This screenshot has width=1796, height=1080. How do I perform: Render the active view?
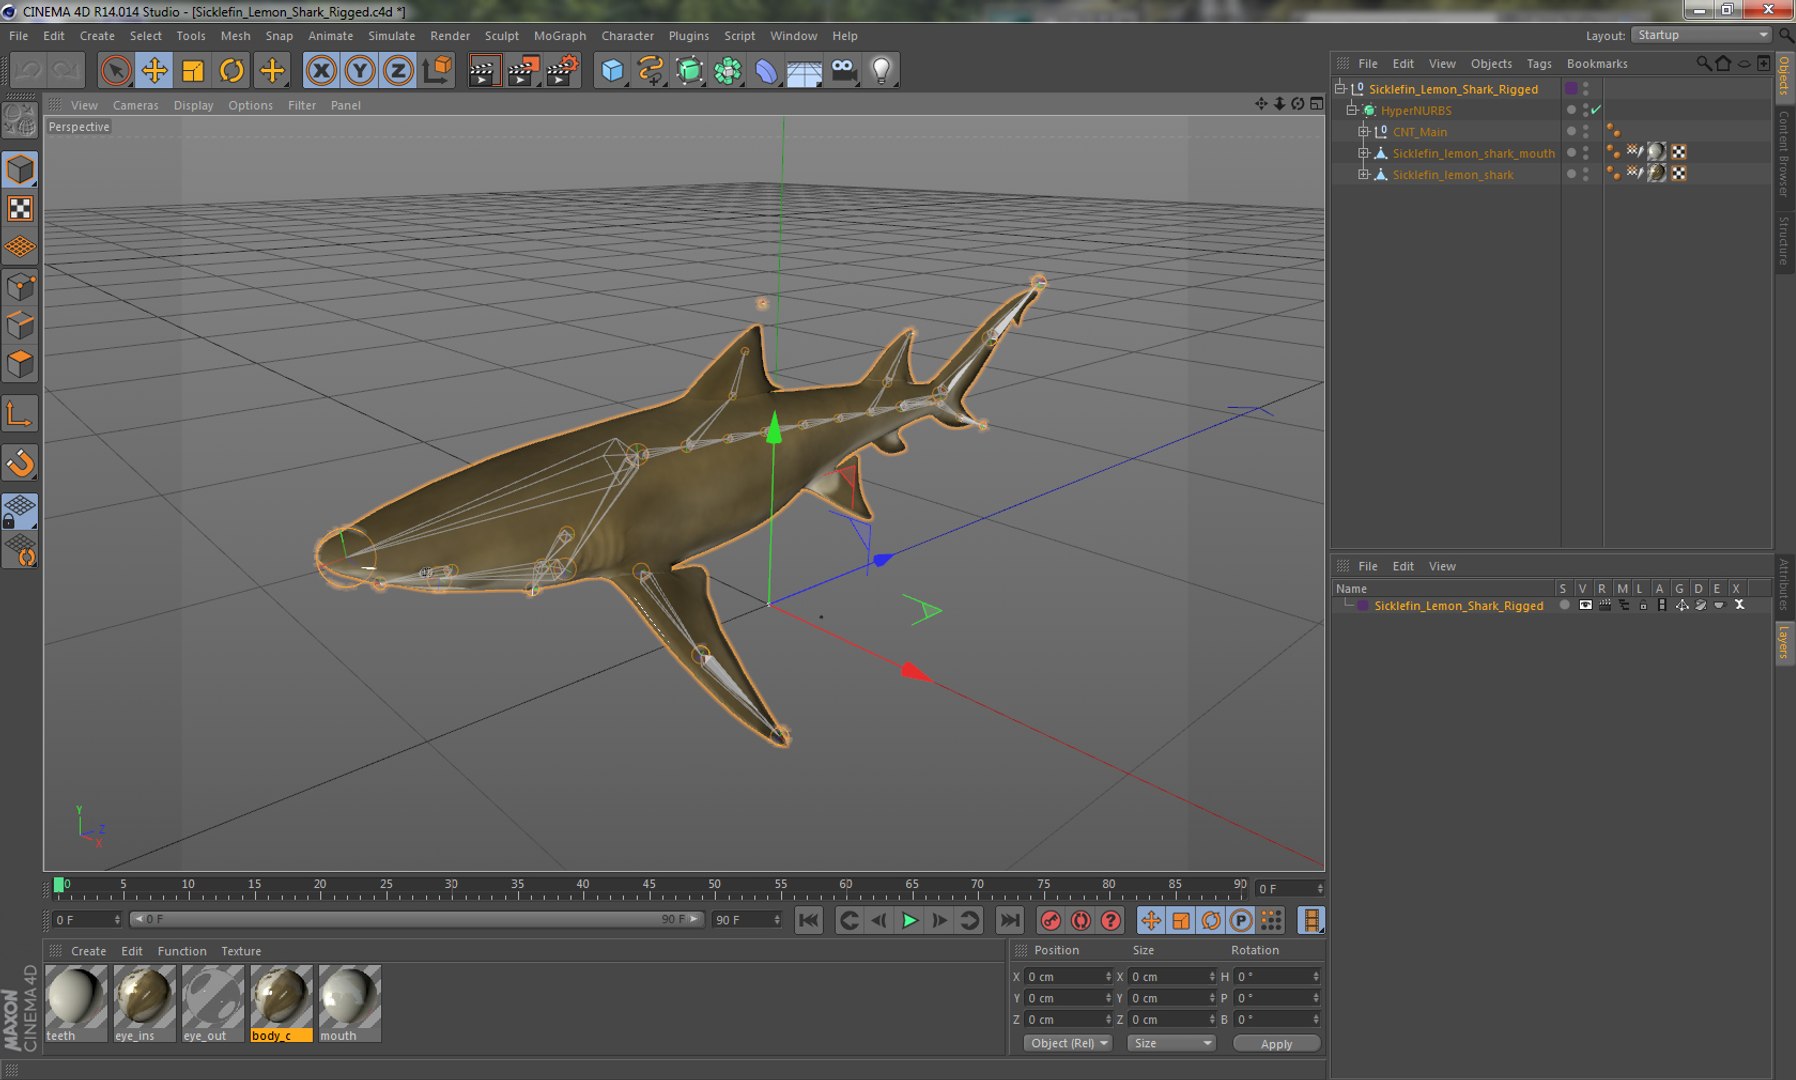point(483,71)
